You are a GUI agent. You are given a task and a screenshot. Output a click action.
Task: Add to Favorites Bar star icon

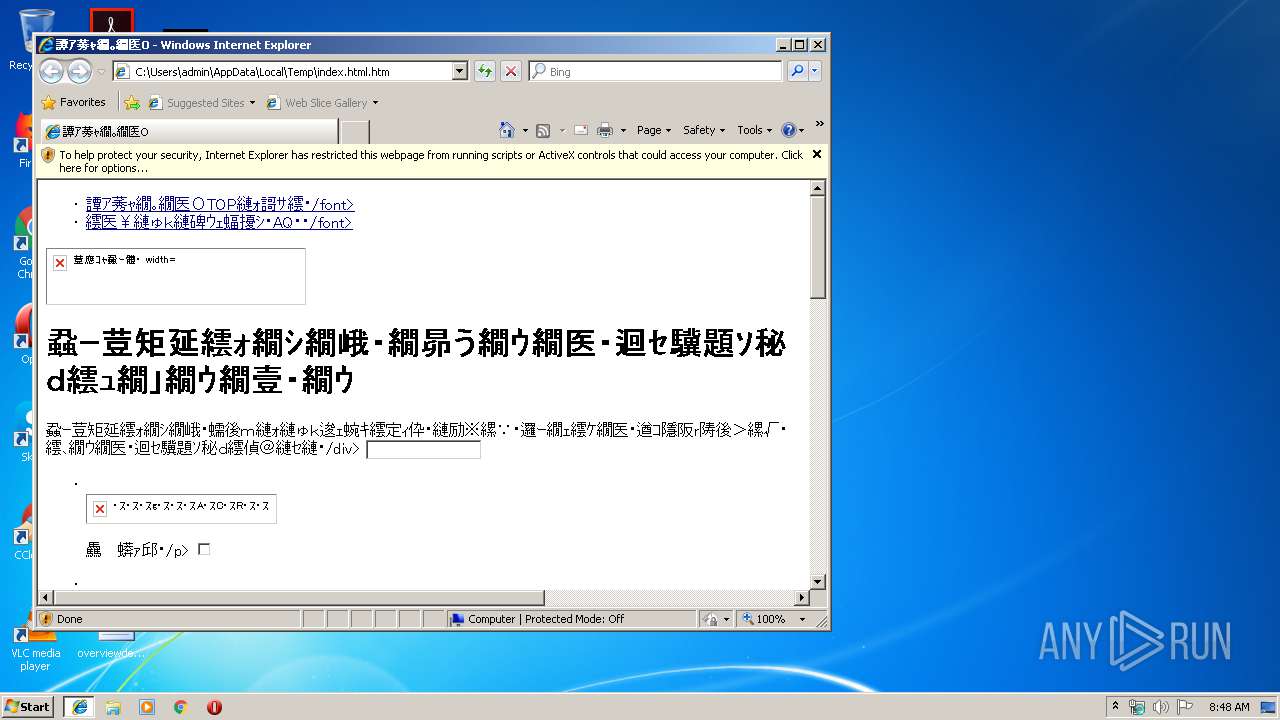point(131,102)
